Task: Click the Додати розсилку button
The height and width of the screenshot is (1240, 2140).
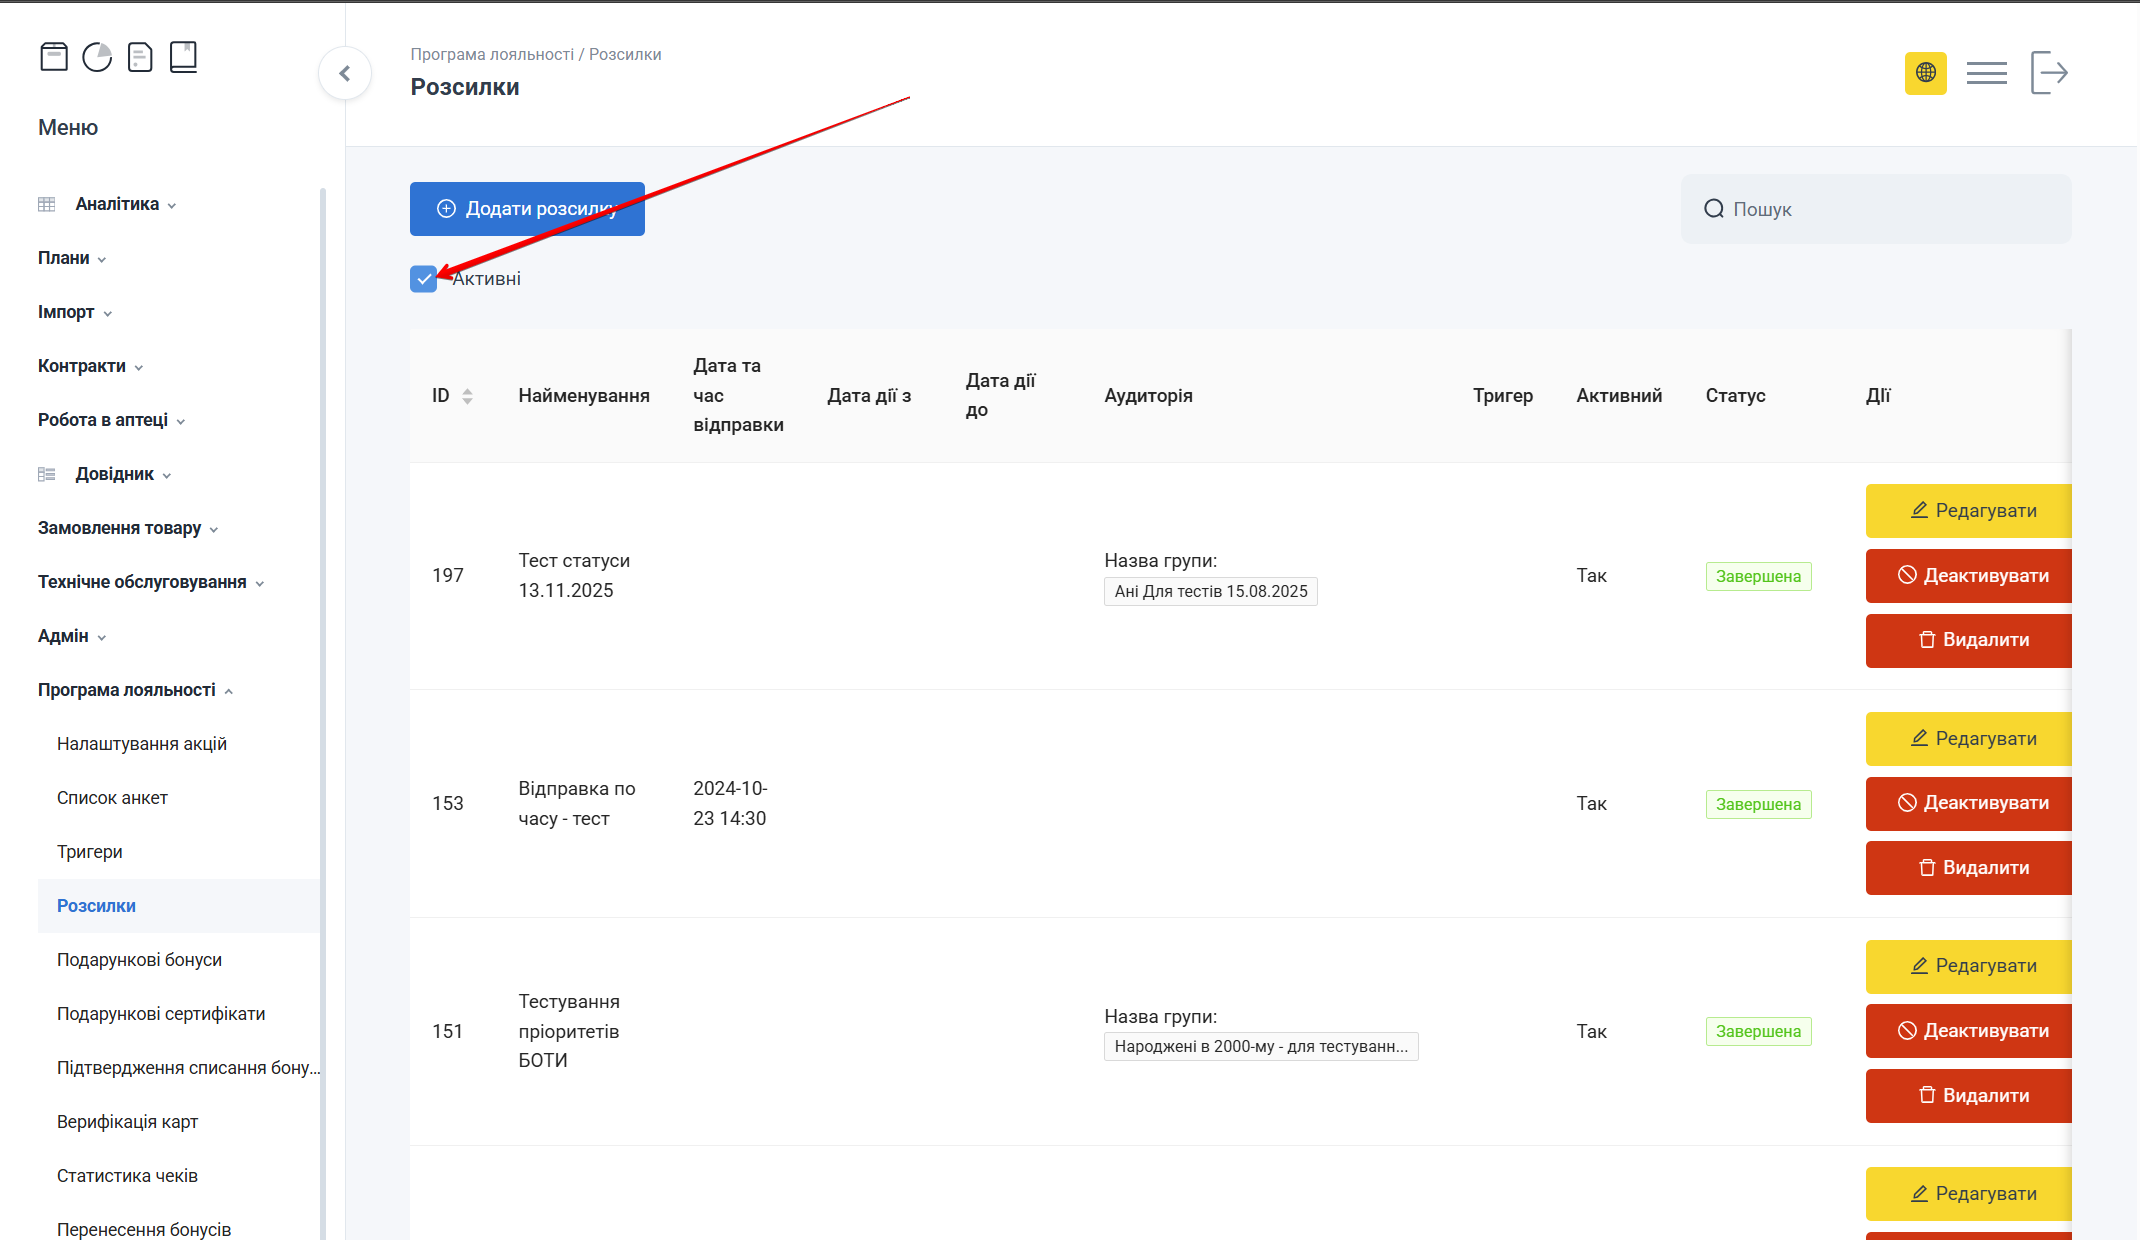Action: (x=527, y=209)
